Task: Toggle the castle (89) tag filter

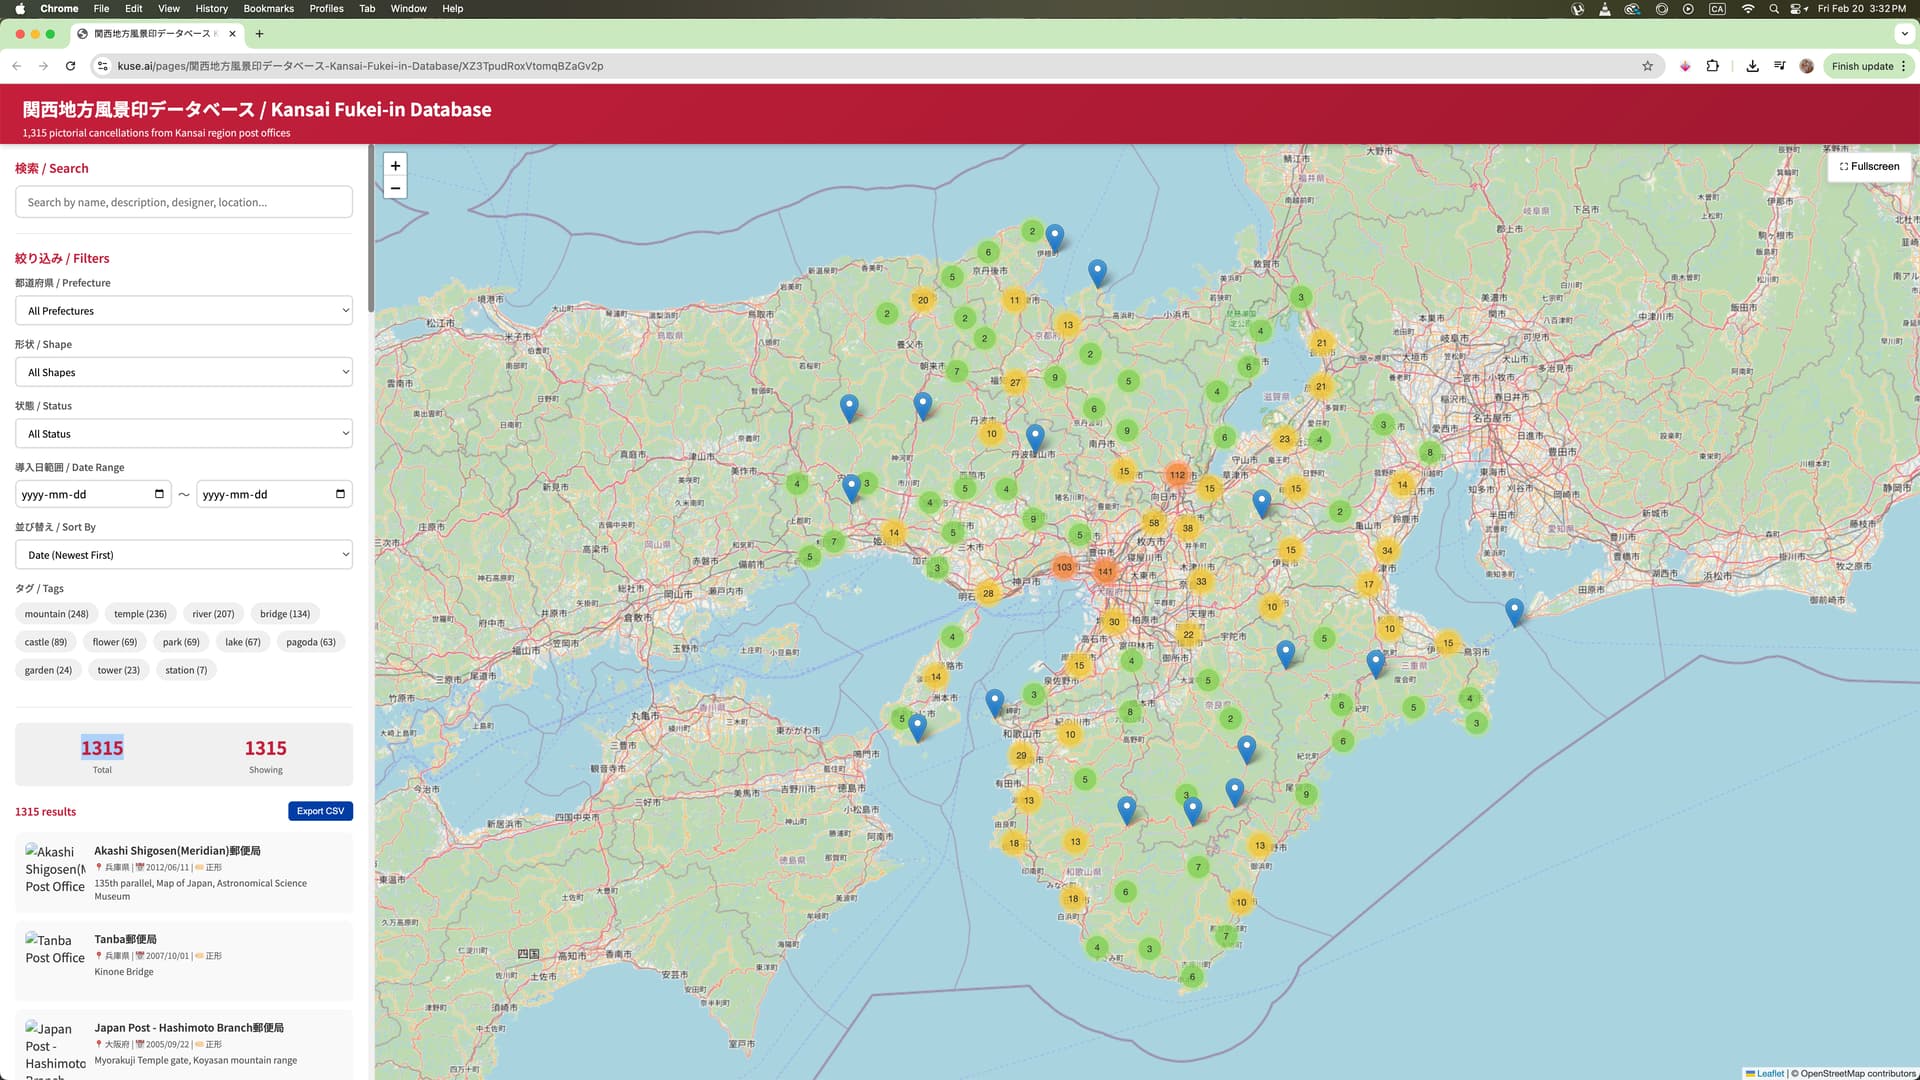Action: (45, 642)
